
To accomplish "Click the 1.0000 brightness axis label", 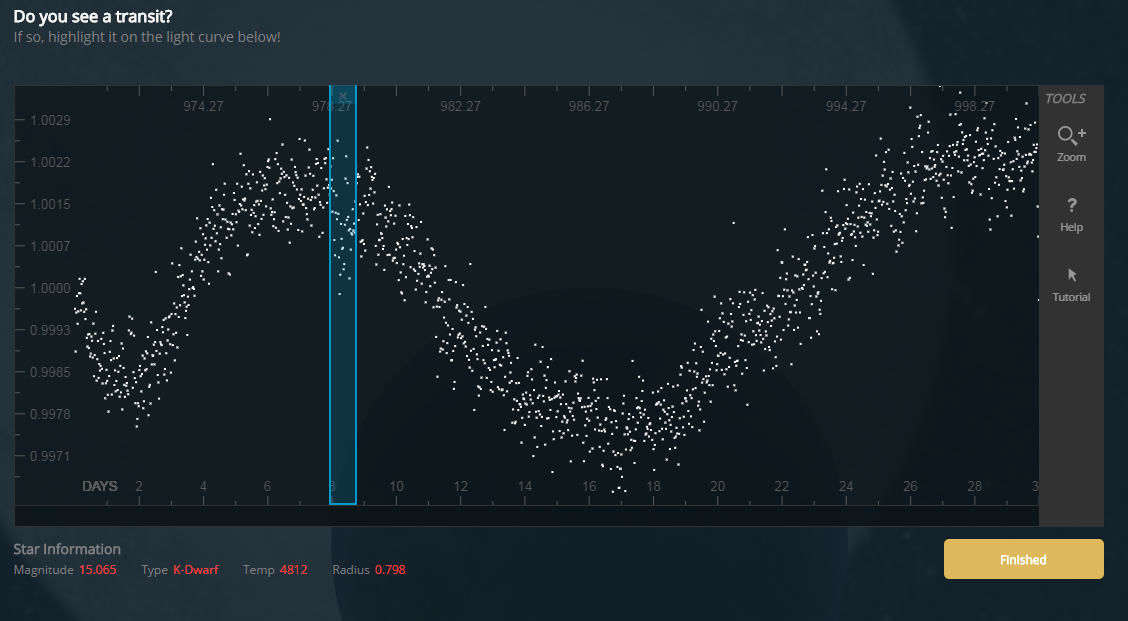I will [49, 288].
